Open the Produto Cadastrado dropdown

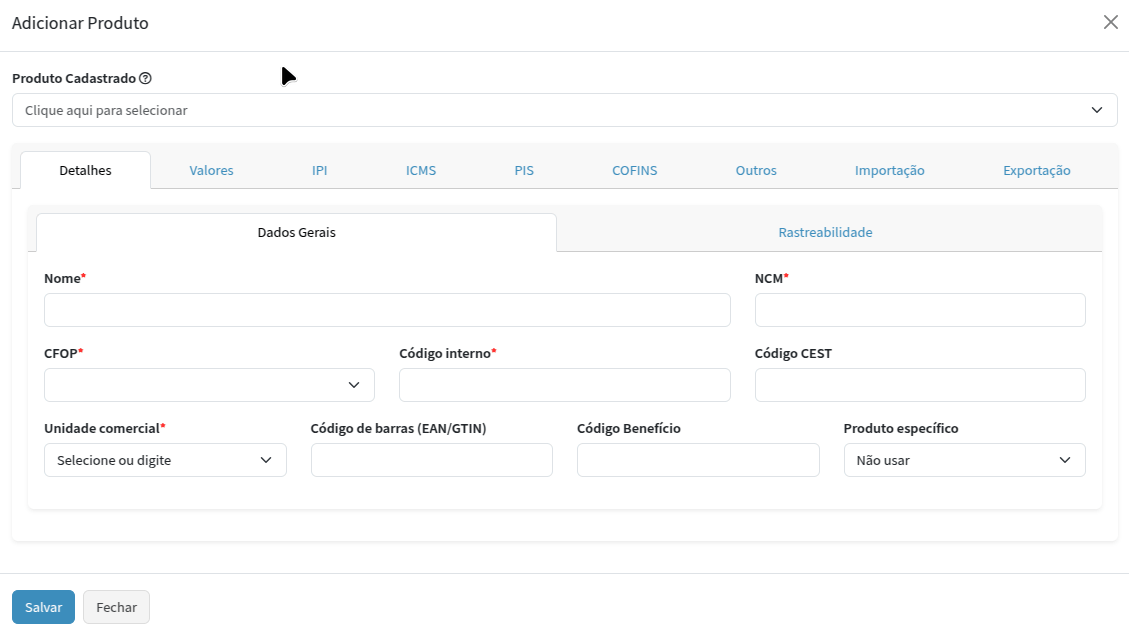point(564,110)
